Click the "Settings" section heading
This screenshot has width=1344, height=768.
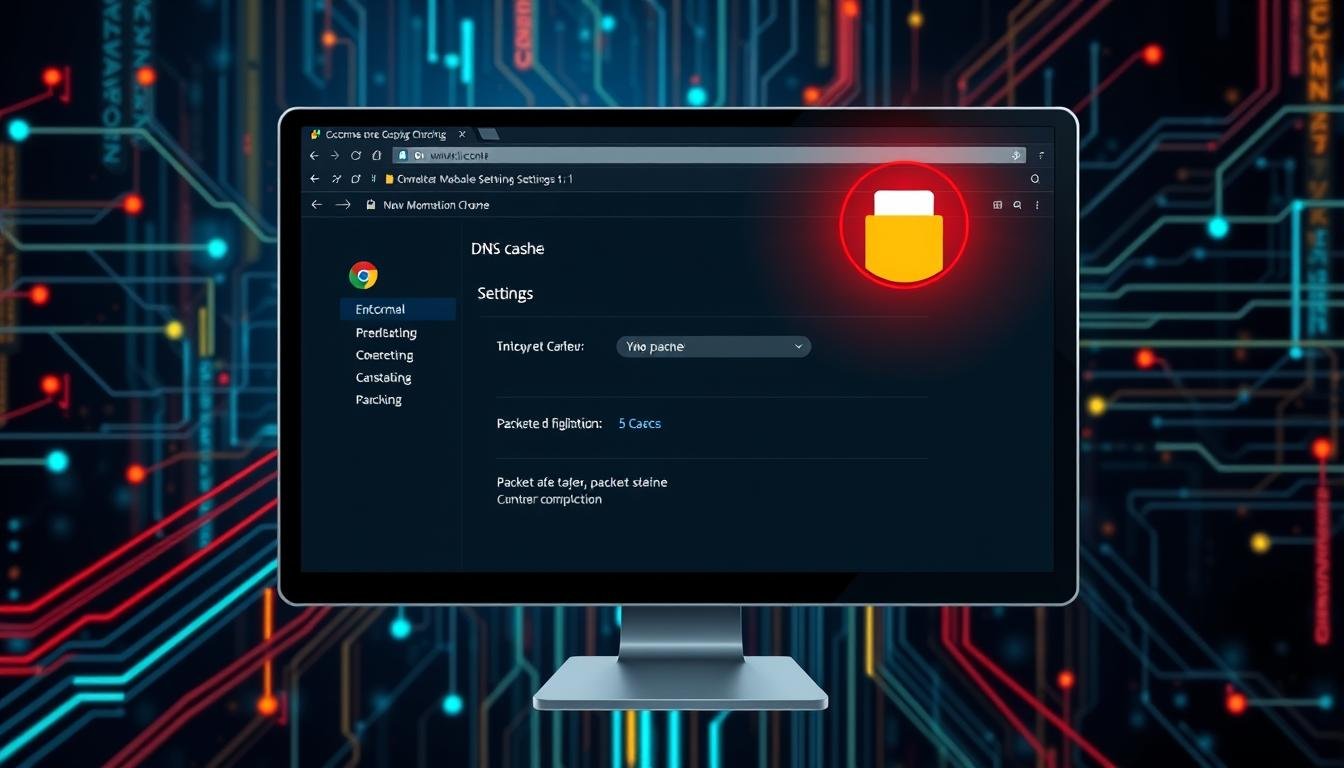pyautogui.click(x=505, y=293)
